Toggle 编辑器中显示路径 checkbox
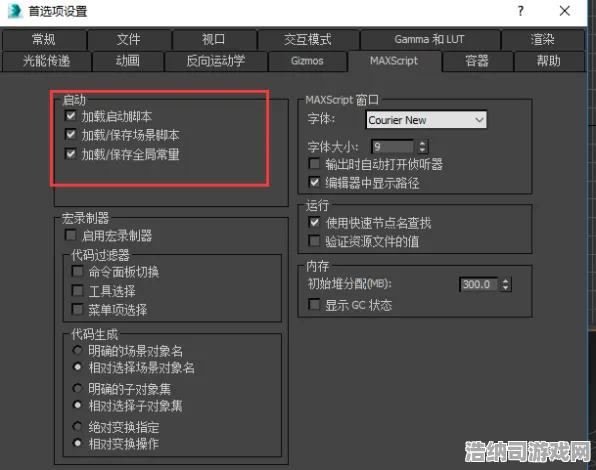Viewport: 596px width, 470px height. click(314, 182)
